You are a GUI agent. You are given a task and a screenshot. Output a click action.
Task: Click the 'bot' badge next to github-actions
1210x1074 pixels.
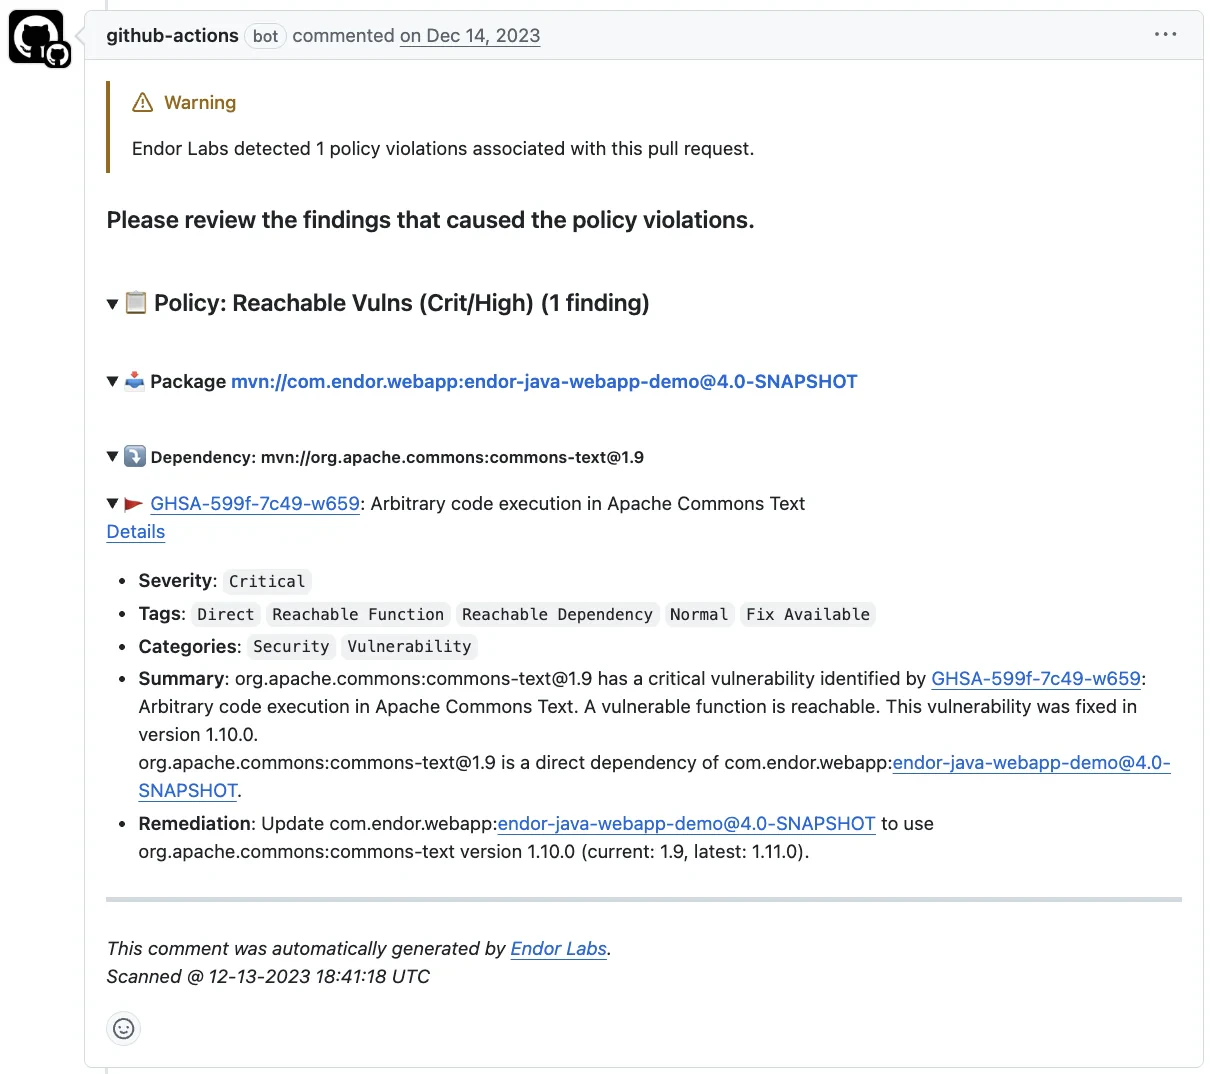[265, 36]
